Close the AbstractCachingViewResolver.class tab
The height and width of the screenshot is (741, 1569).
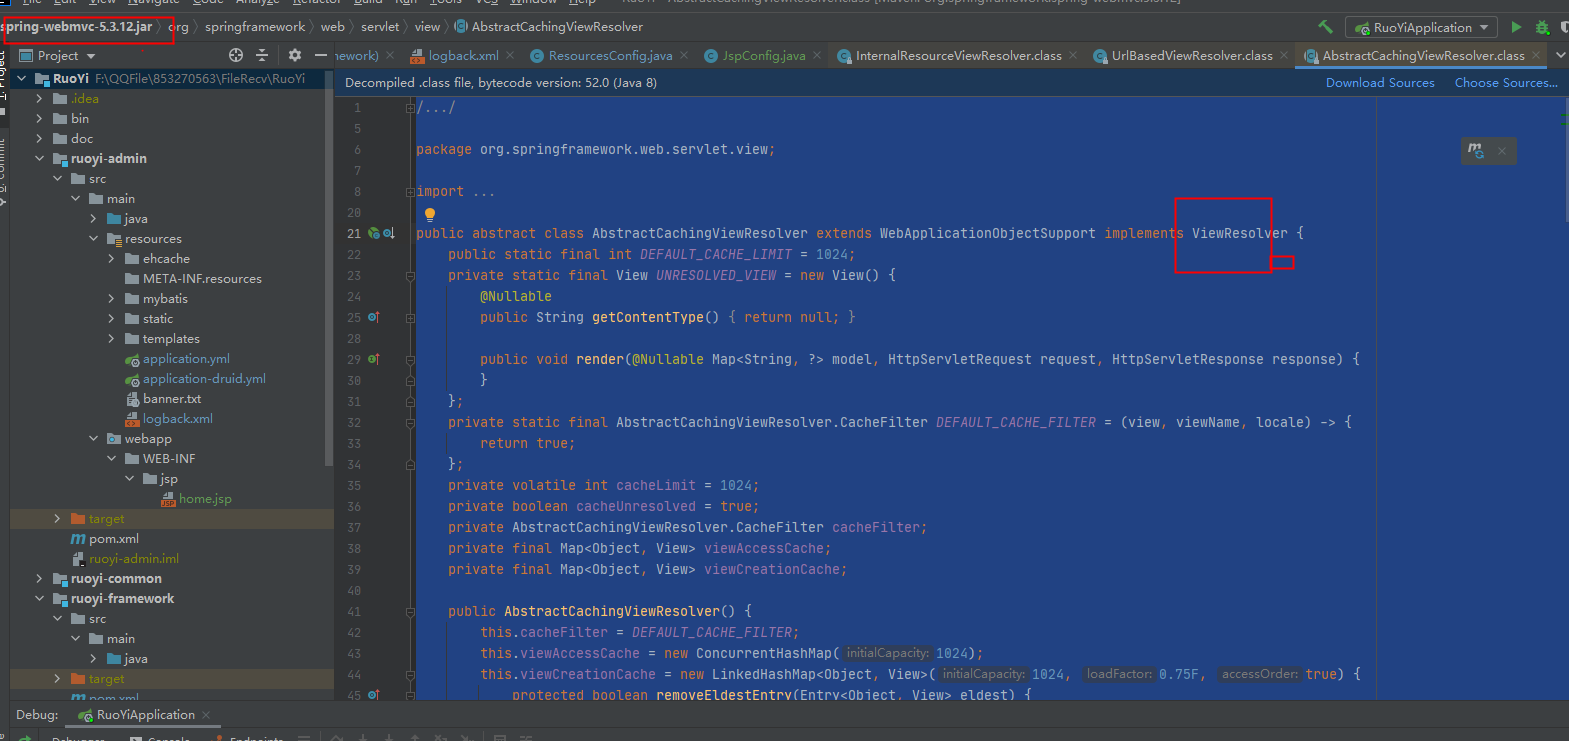[1536, 55]
